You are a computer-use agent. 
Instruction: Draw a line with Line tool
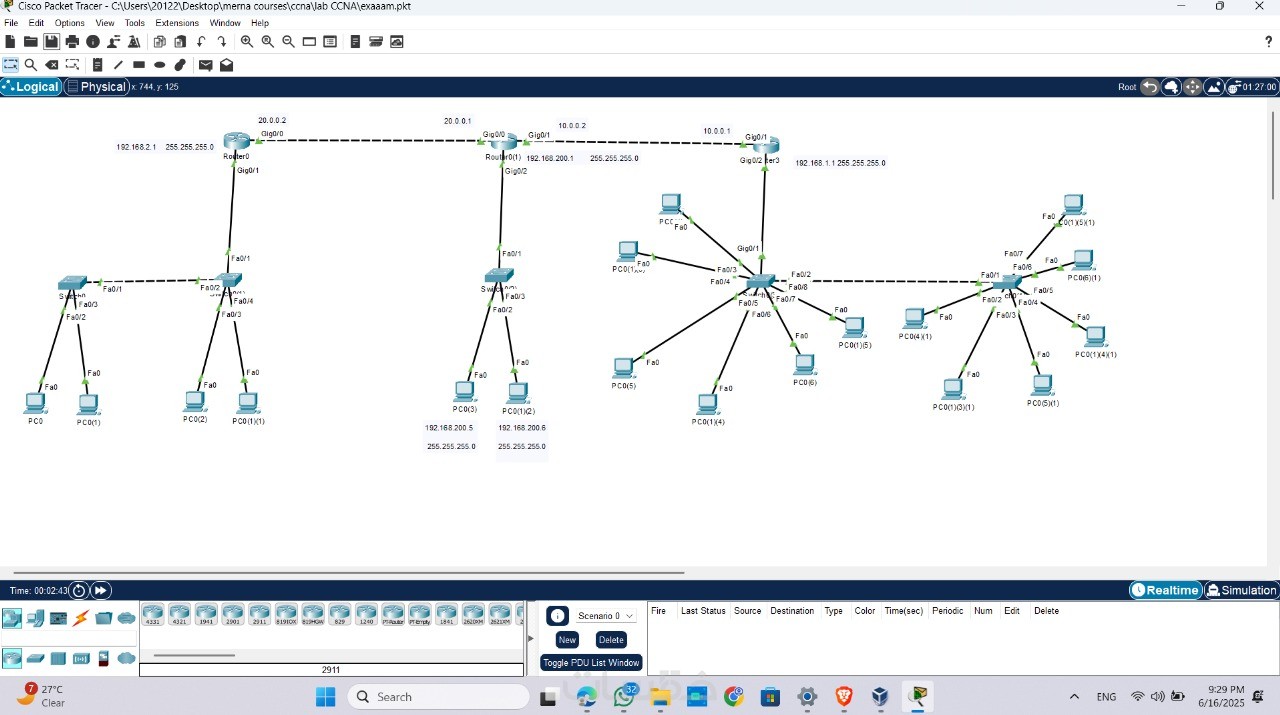[118, 65]
